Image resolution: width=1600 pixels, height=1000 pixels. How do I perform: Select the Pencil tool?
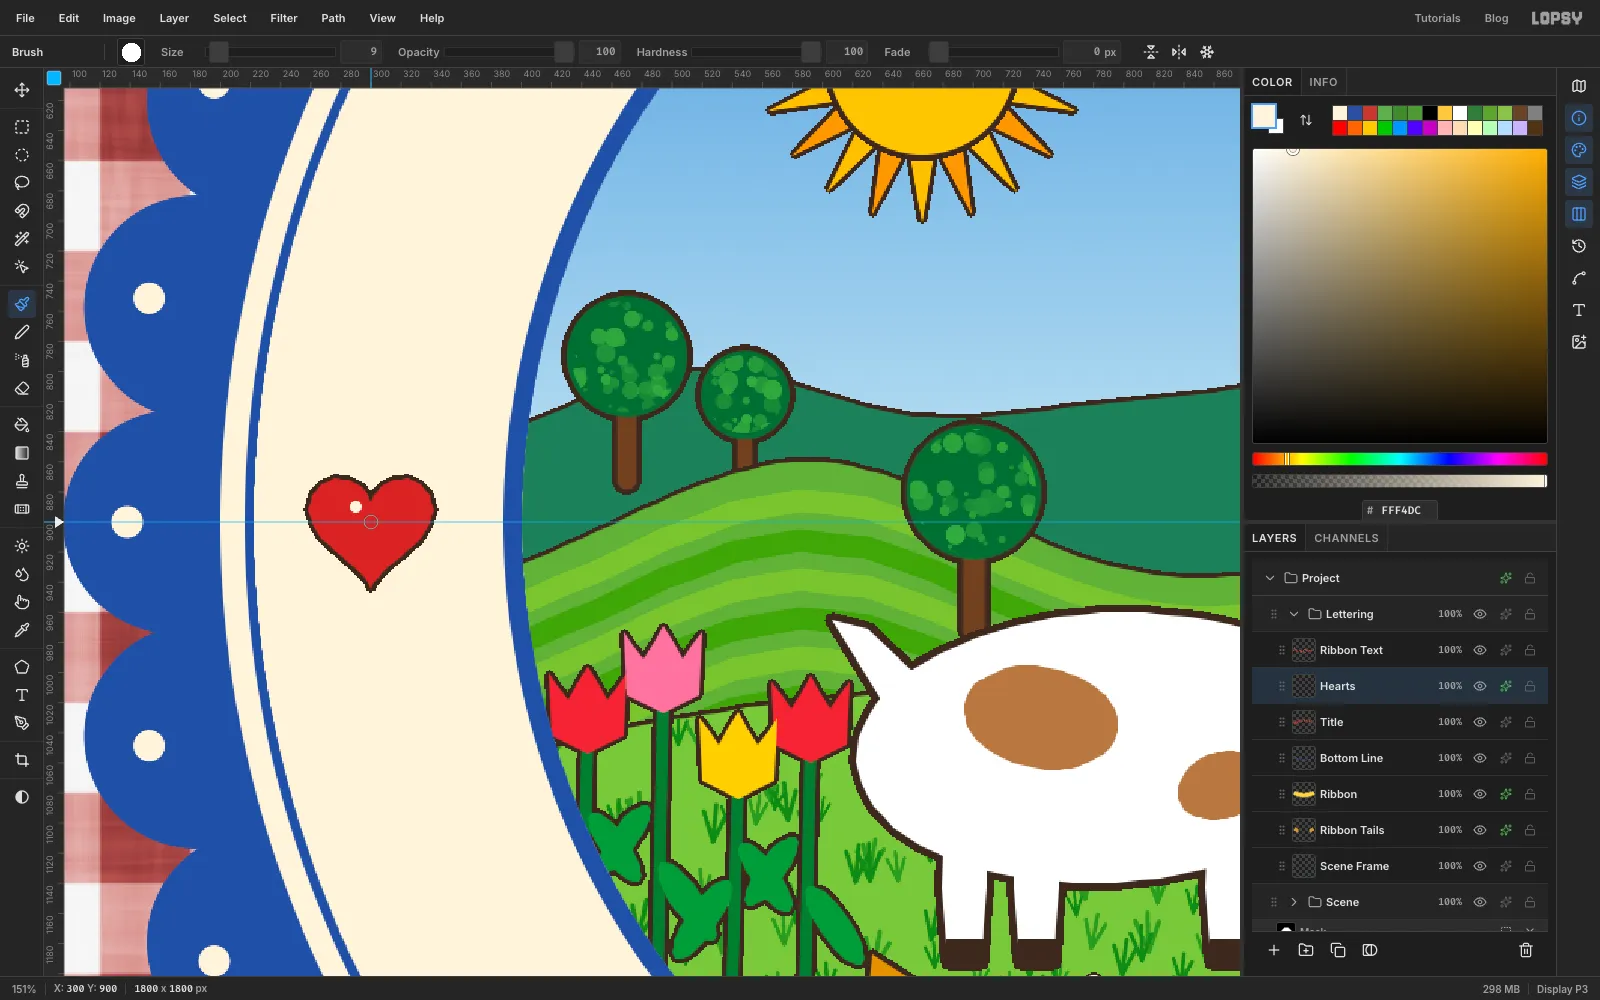(22, 332)
